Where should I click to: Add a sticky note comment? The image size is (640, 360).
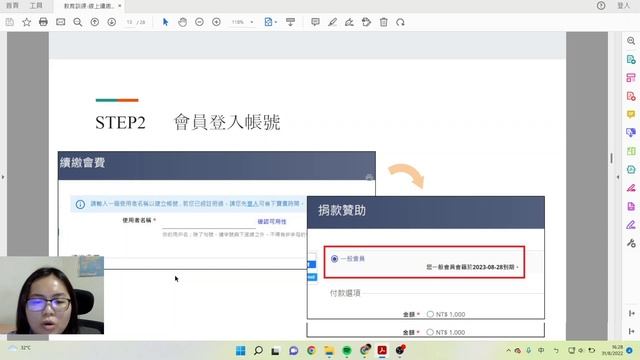[315, 22]
